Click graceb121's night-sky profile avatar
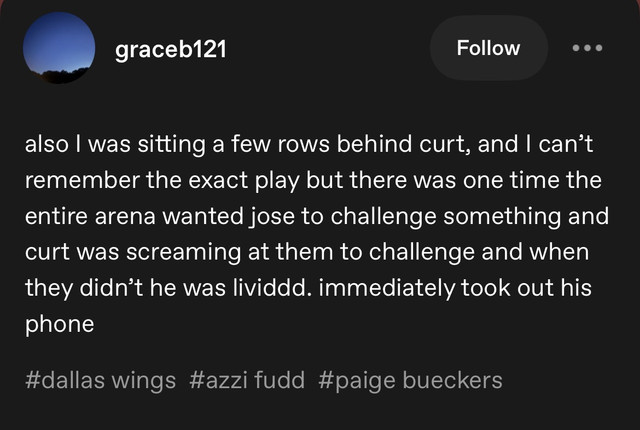Screen dimensions: 640x430 pyautogui.click(x=59, y=48)
